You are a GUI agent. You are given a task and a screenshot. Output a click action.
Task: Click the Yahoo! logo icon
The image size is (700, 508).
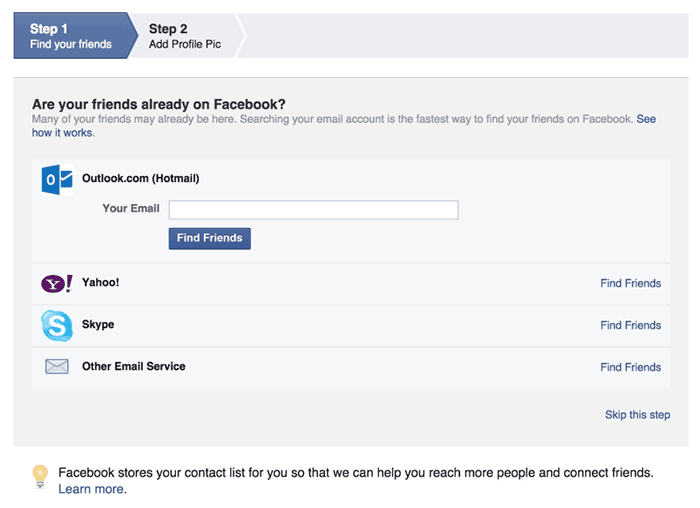click(x=56, y=284)
